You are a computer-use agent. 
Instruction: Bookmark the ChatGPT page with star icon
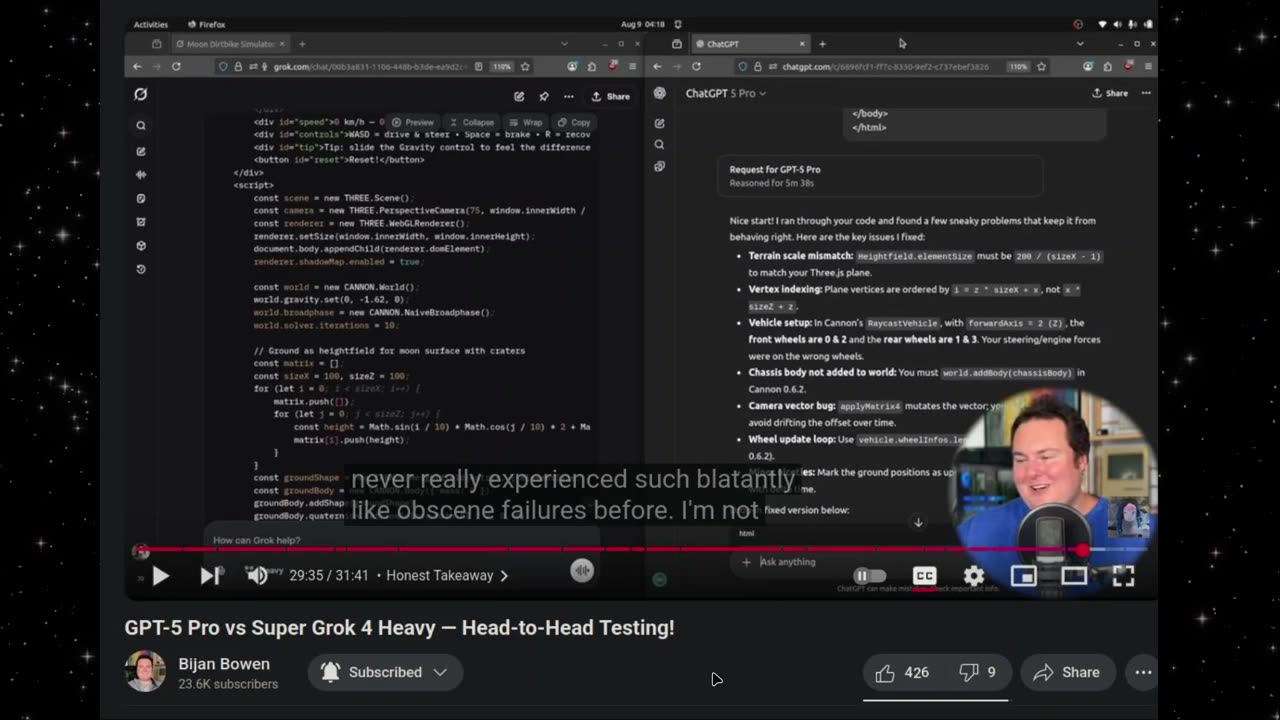tap(1041, 67)
